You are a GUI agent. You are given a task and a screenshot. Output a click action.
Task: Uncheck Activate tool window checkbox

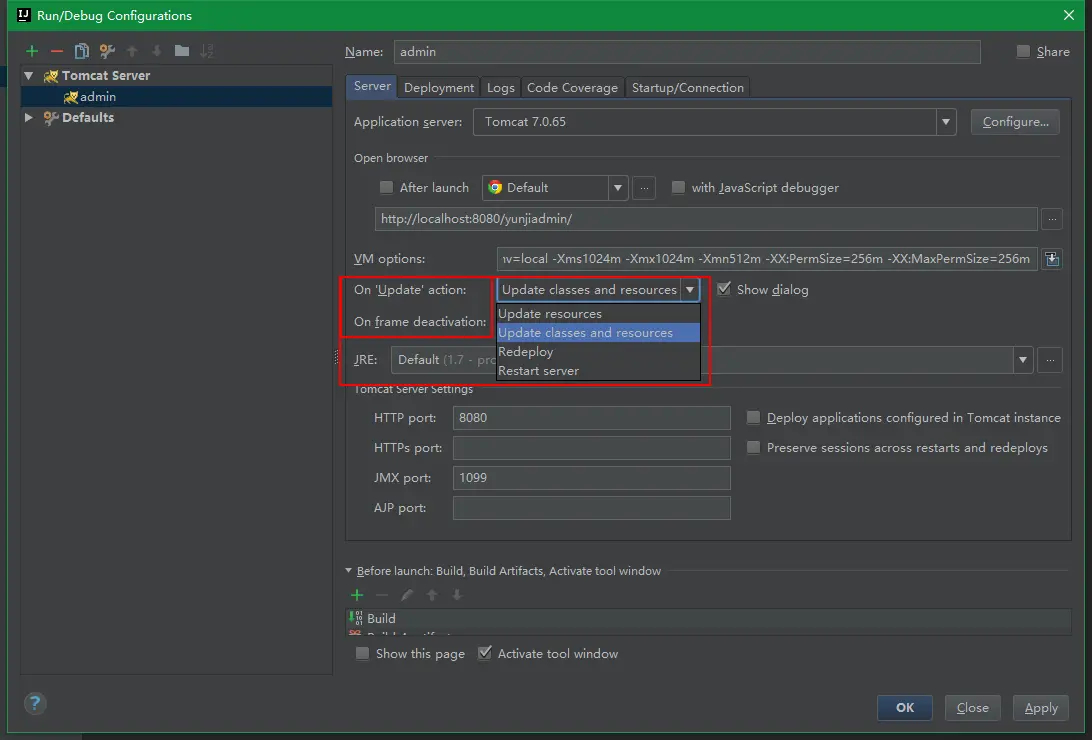click(485, 653)
